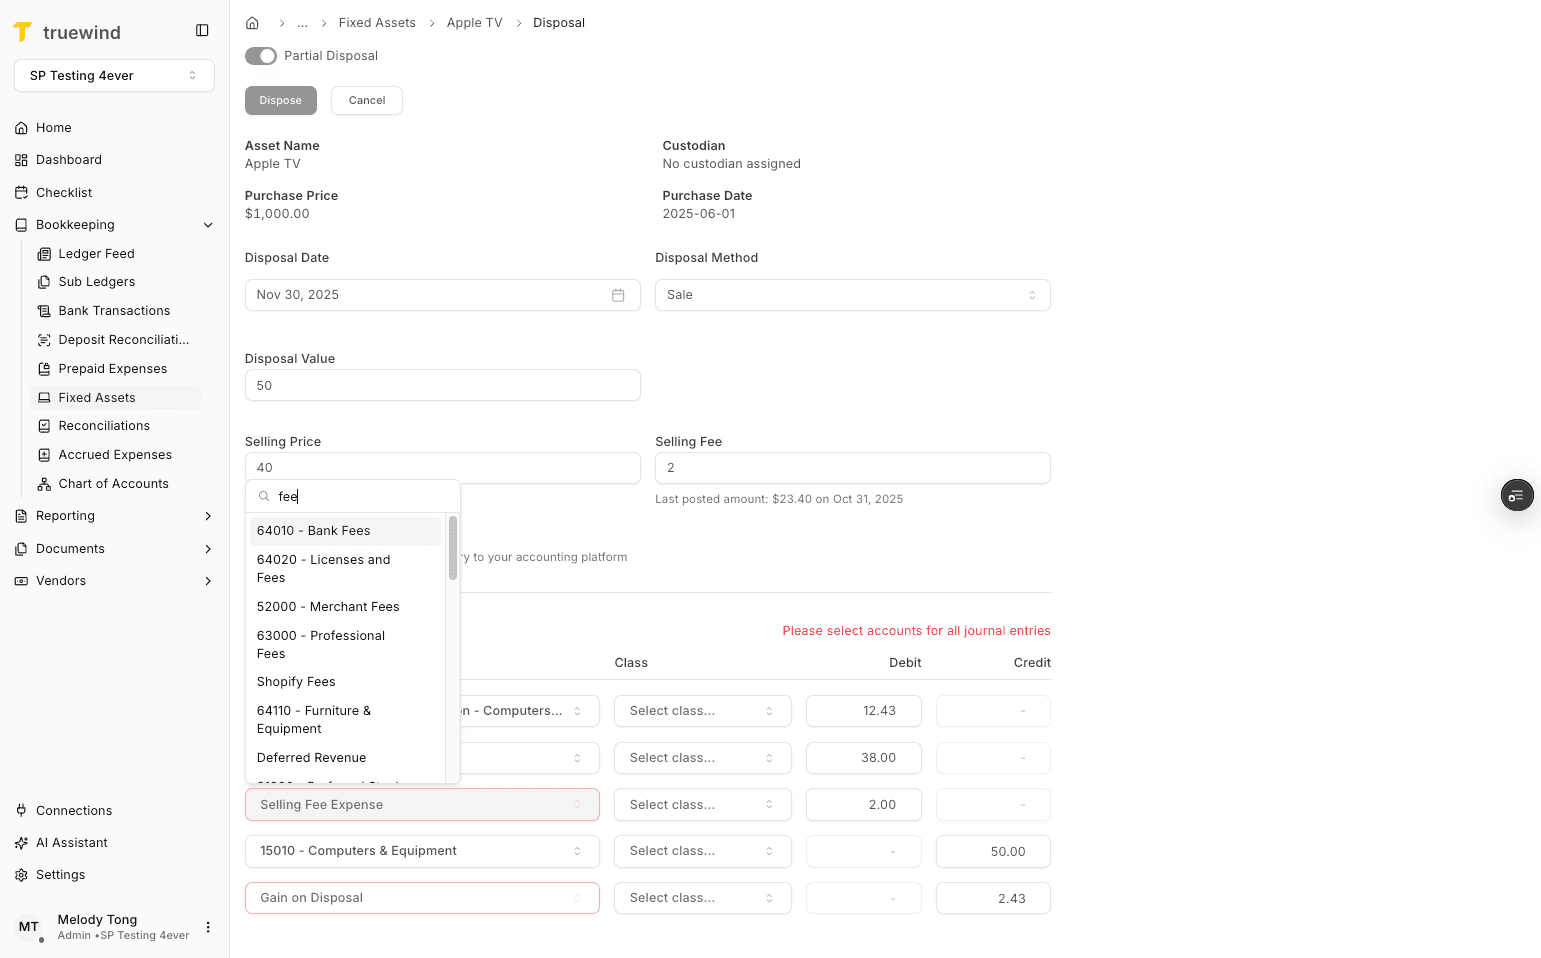Image resolution: width=1541 pixels, height=958 pixels.
Task: Click the sidebar collapse icon near truewind logo
Action: point(203,30)
